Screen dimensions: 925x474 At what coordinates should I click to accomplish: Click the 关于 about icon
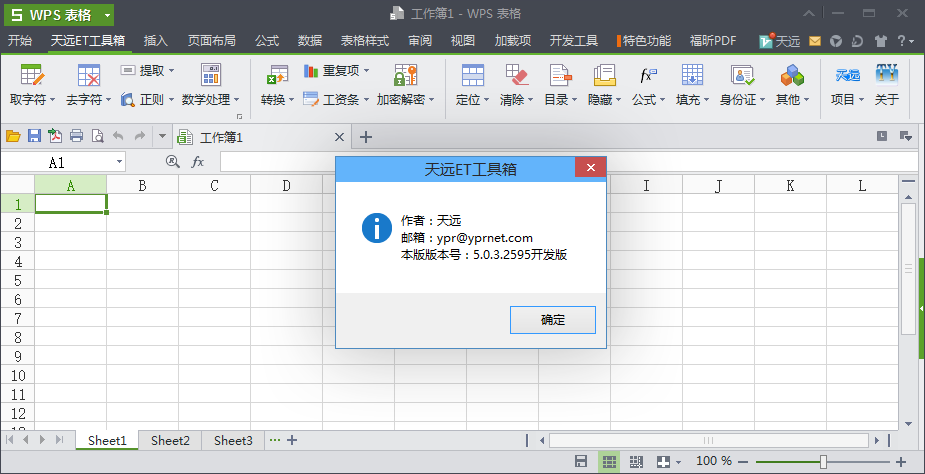pyautogui.click(x=887, y=76)
